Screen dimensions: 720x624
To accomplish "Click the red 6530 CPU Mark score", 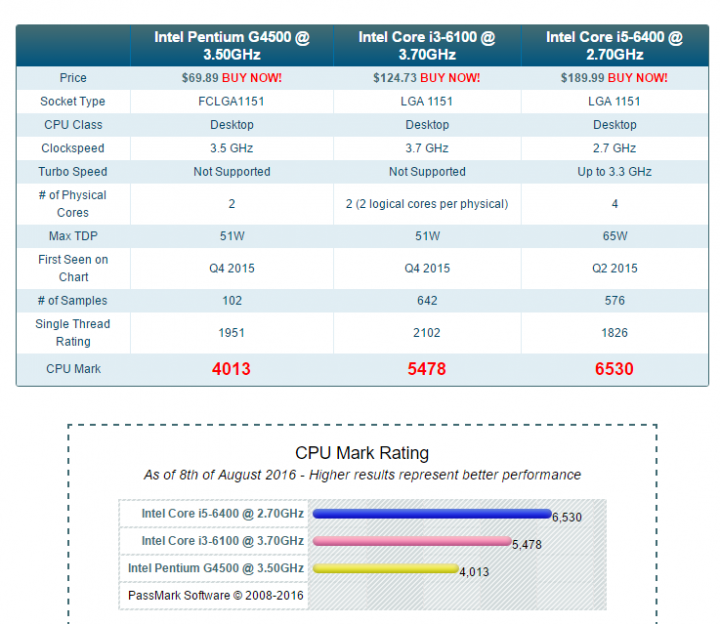I will point(614,369).
